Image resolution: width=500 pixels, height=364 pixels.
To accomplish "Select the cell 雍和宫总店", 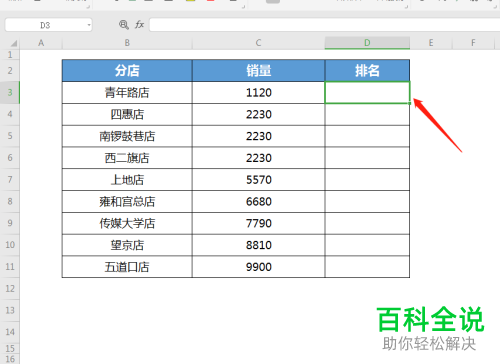I will click(x=127, y=201).
